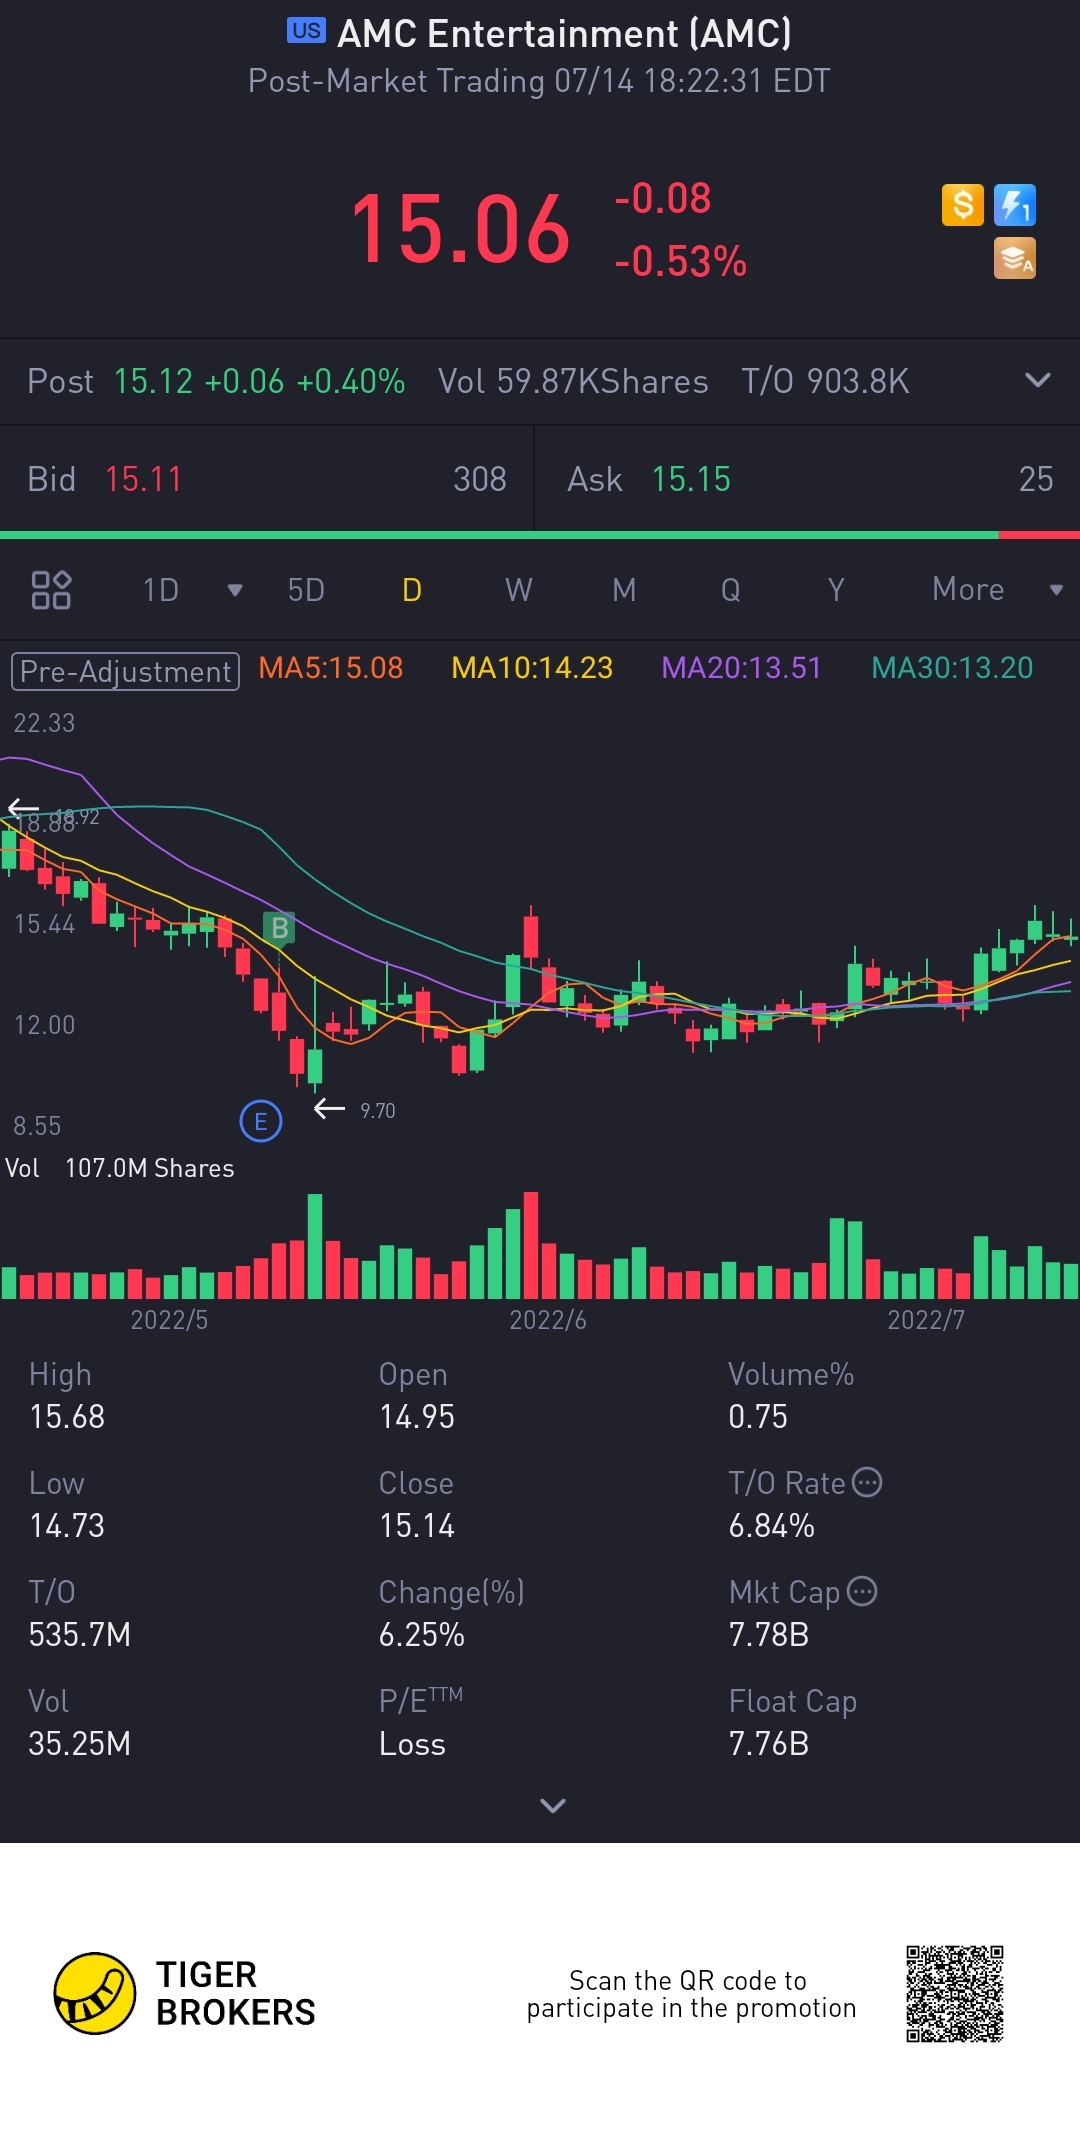Tap the US market flag badge
The height and width of the screenshot is (2145, 1080).
306,30
